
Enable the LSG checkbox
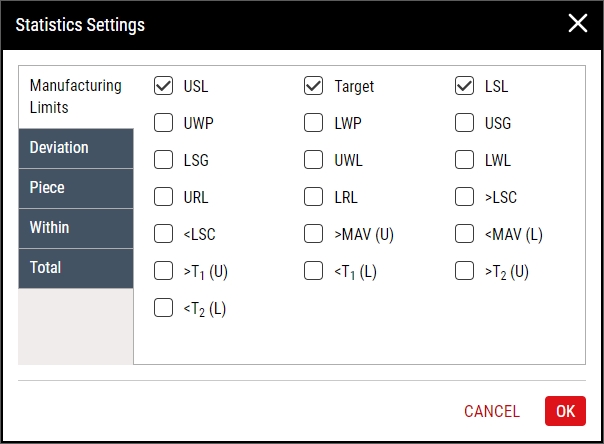point(163,159)
